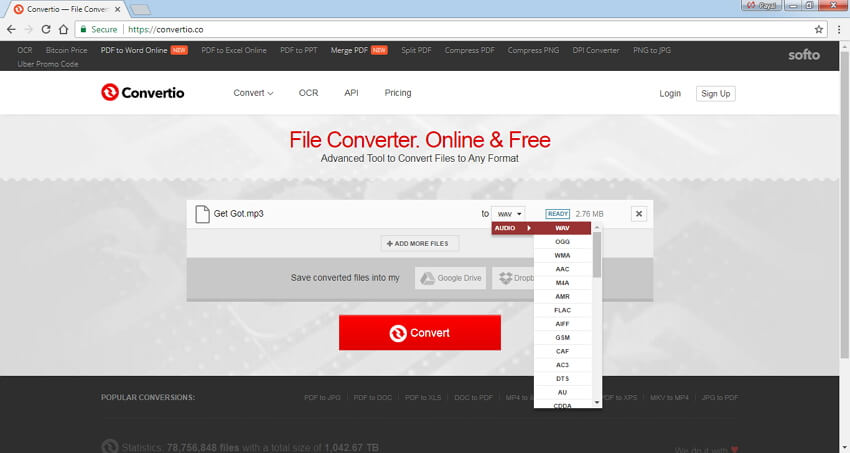Open JPG to PDF popular conversion
The width and height of the screenshot is (850, 453).
tap(720, 398)
